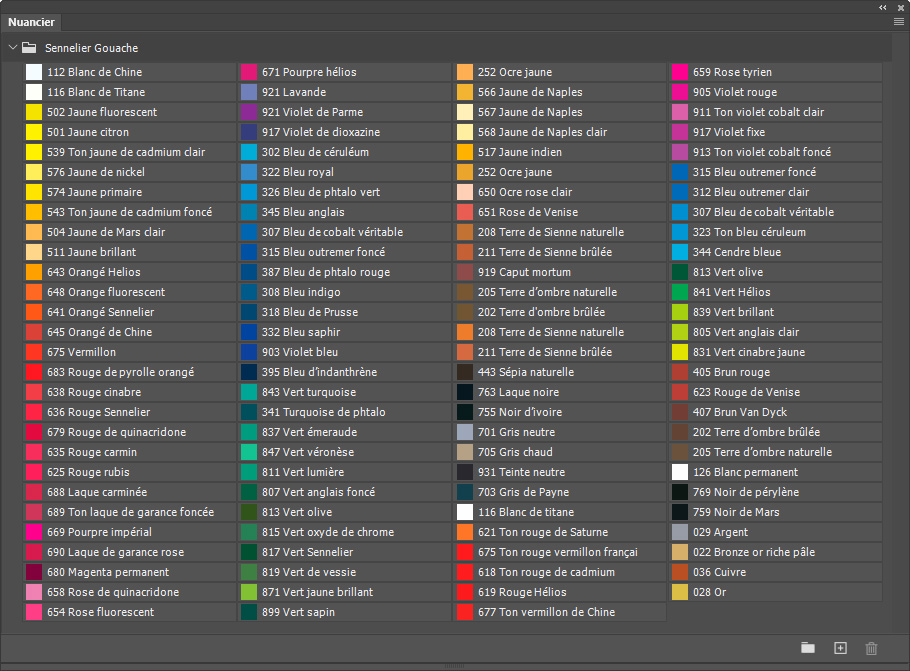
Task: Create a new swatch with plus icon
Action: 840,648
